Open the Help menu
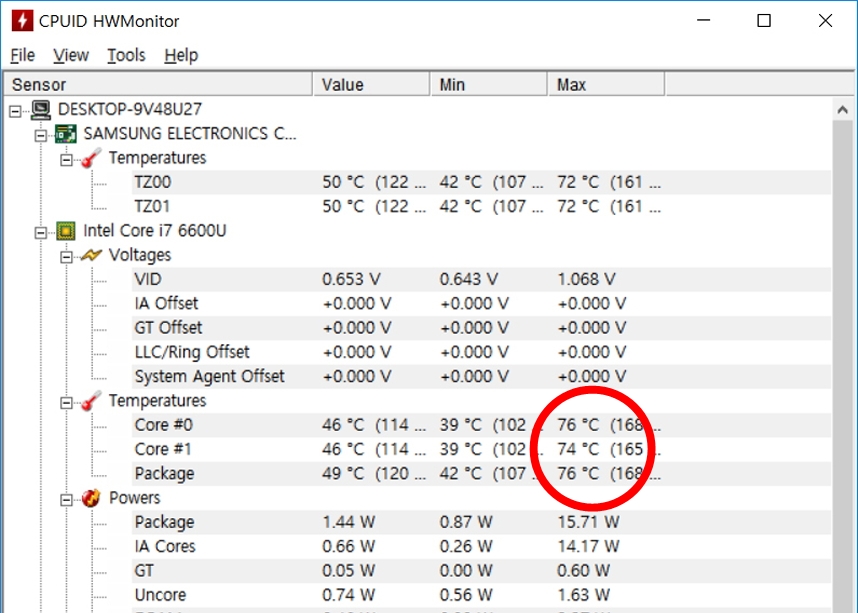This screenshot has width=858, height=613. [181, 55]
